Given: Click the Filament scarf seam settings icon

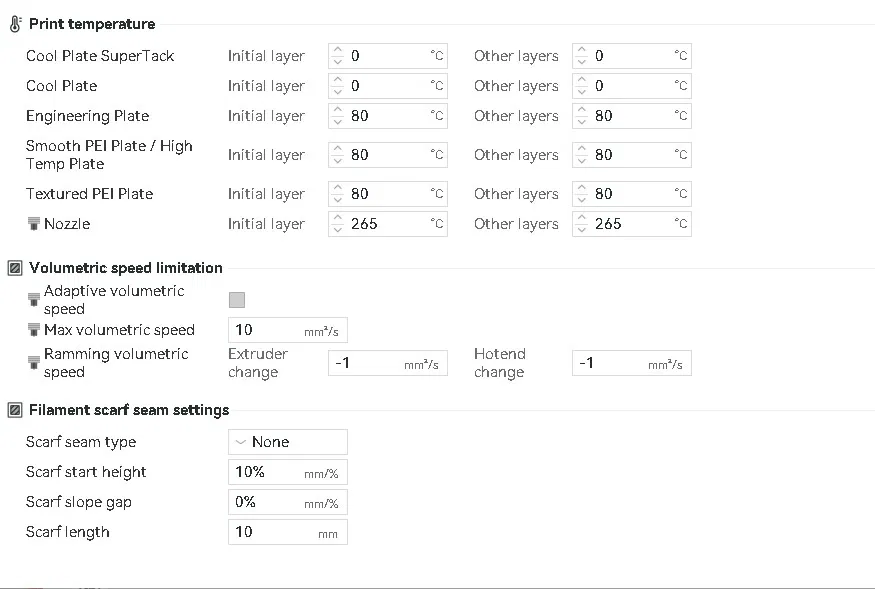Looking at the screenshot, I should (15, 410).
